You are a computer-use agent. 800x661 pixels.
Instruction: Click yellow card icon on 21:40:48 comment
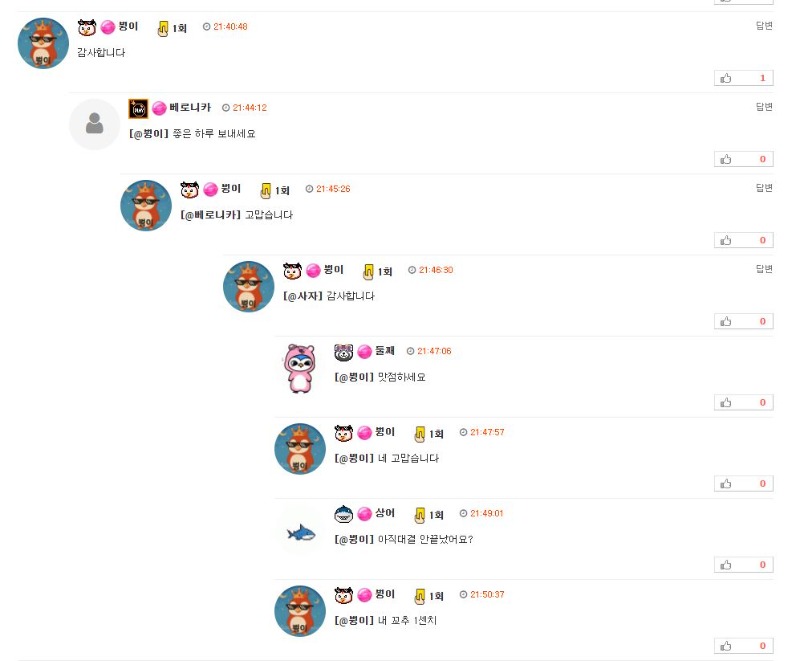pos(163,29)
